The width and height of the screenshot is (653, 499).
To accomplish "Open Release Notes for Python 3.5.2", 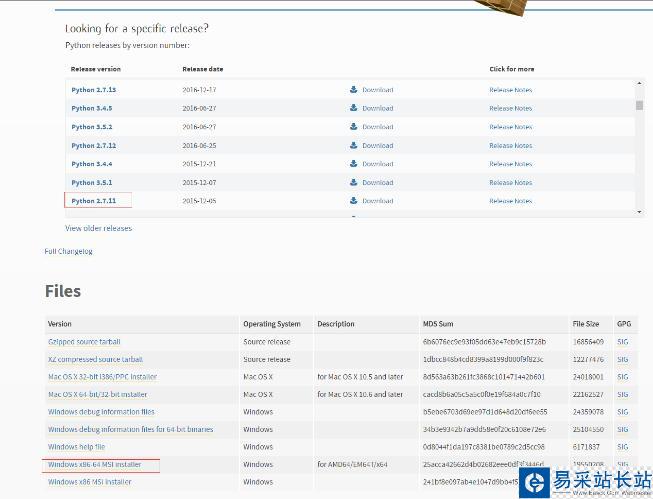I will (x=511, y=127).
